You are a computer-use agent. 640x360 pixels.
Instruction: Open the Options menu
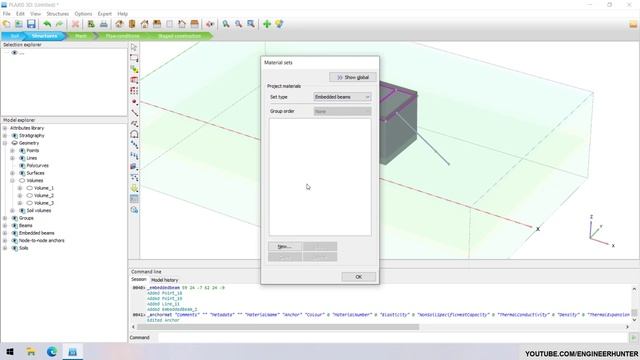pos(83,14)
